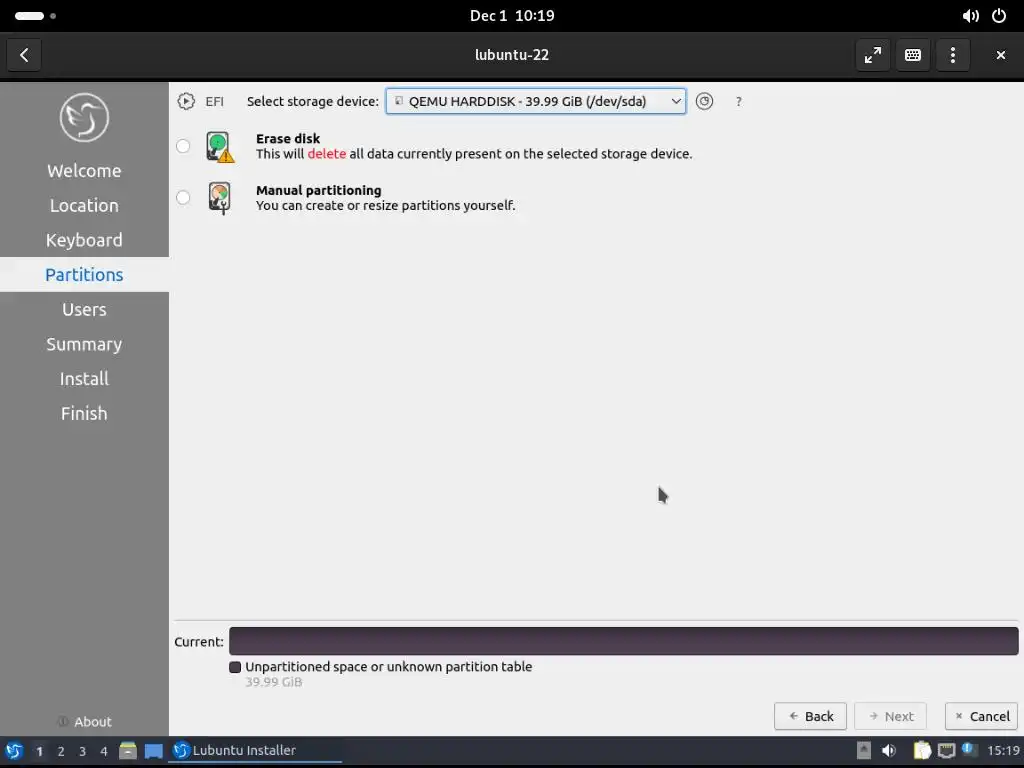
Task: Open the three-dot menu in header
Action: tap(953, 55)
